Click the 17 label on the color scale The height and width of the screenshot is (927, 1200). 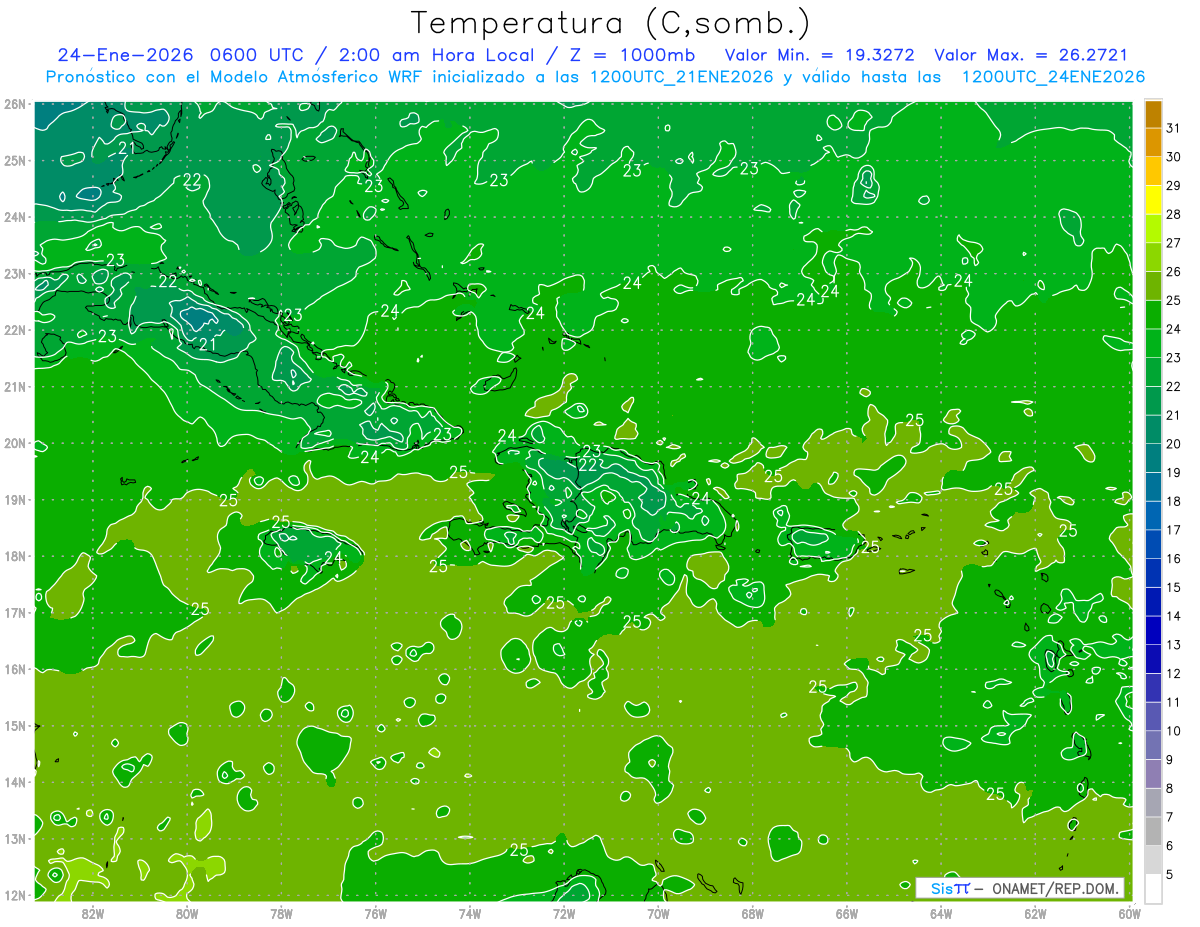tap(1173, 530)
